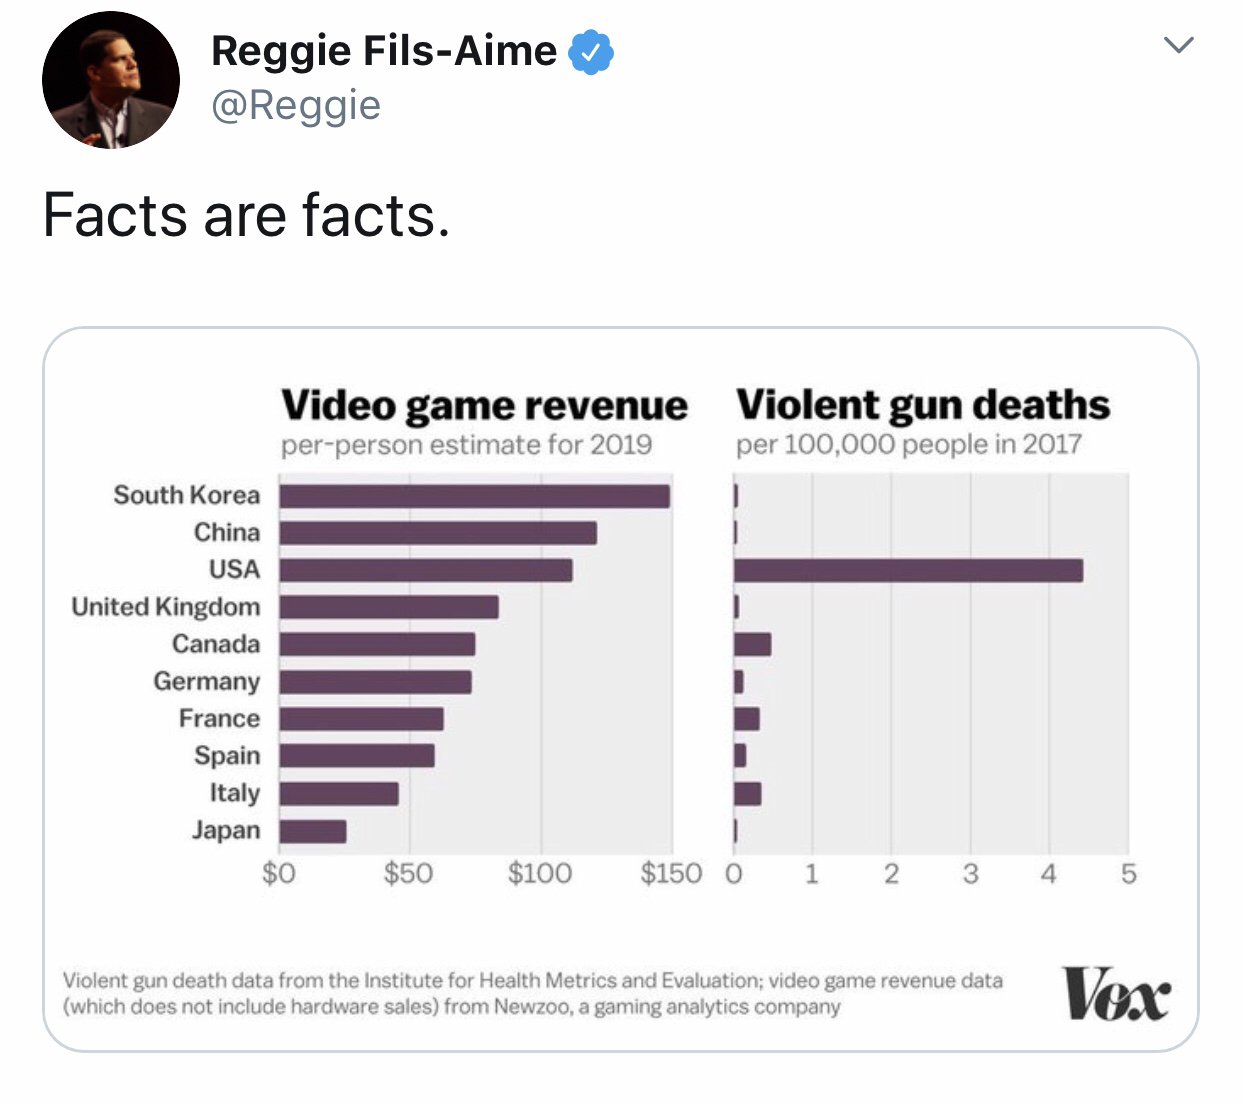
Task: Click the tweet text Facts are facts
Action: (x=245, y=212)
